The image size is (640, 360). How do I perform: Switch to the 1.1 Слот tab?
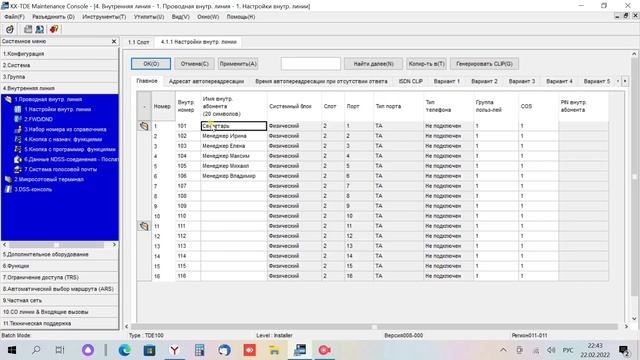coord(139,42)
